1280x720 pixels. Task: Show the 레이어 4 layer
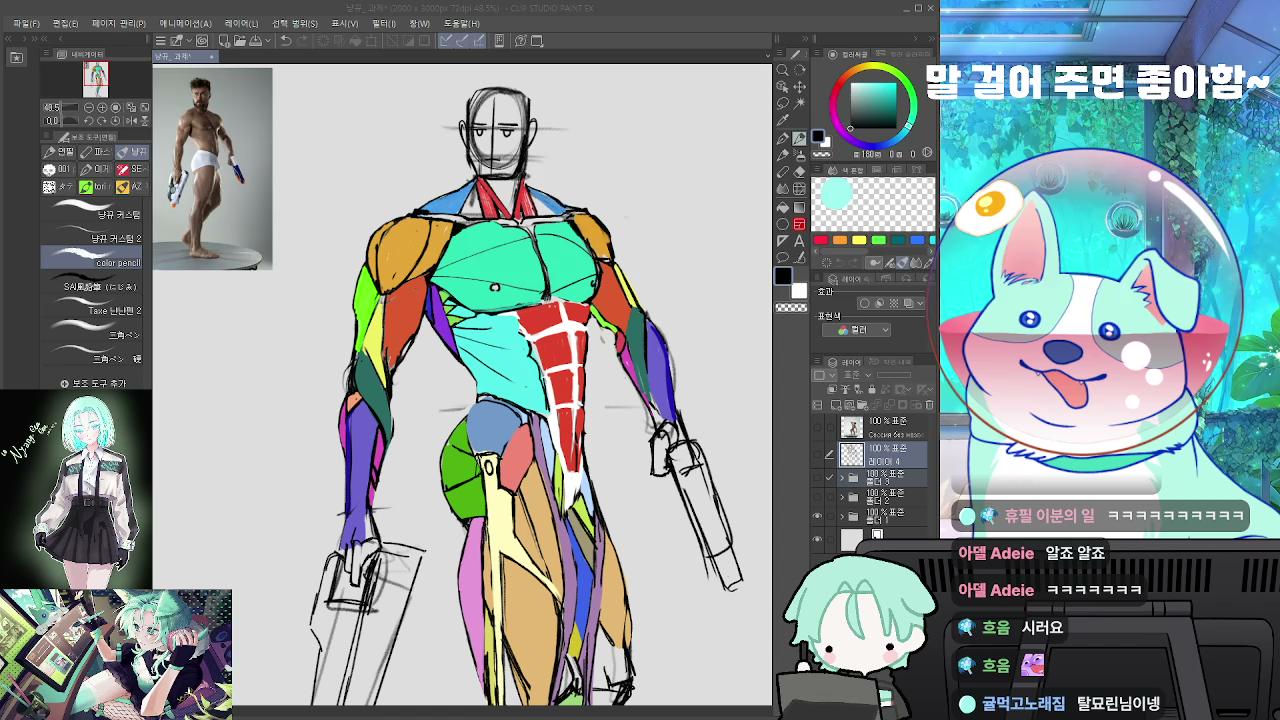point(817,455)
